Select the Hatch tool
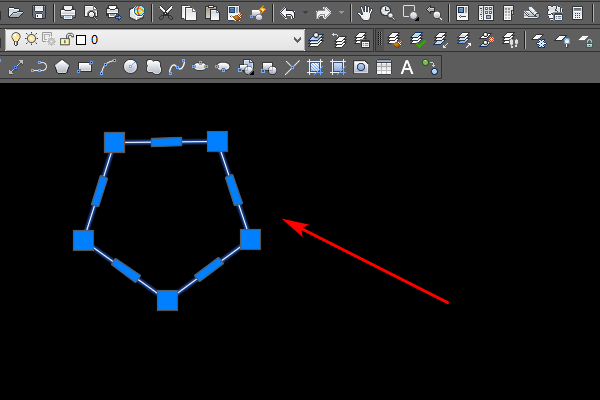 coord(315,67)
